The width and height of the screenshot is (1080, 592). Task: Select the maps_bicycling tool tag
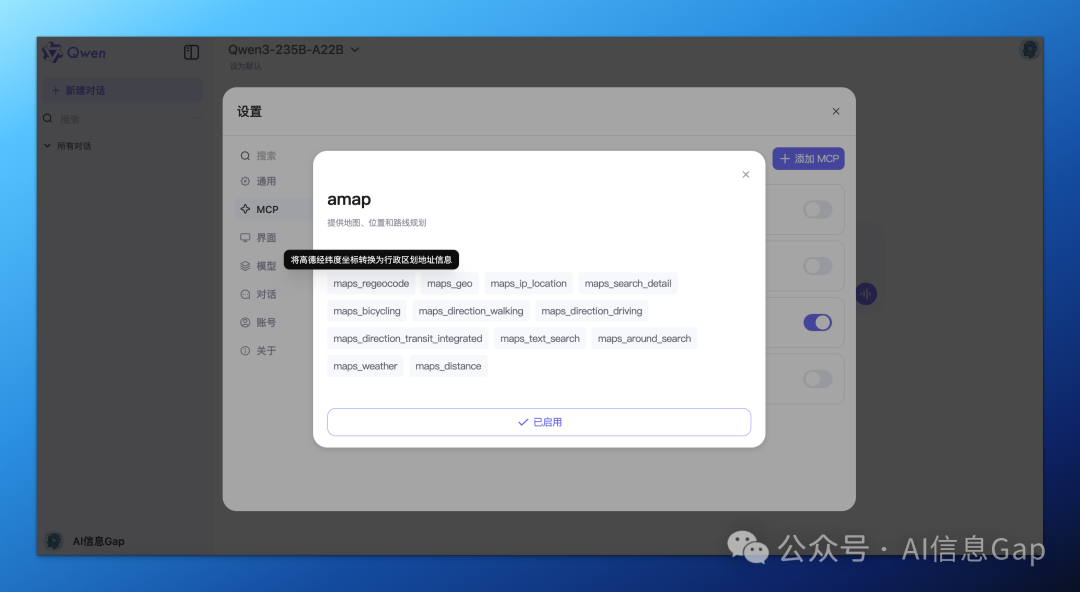click(366, 311)
